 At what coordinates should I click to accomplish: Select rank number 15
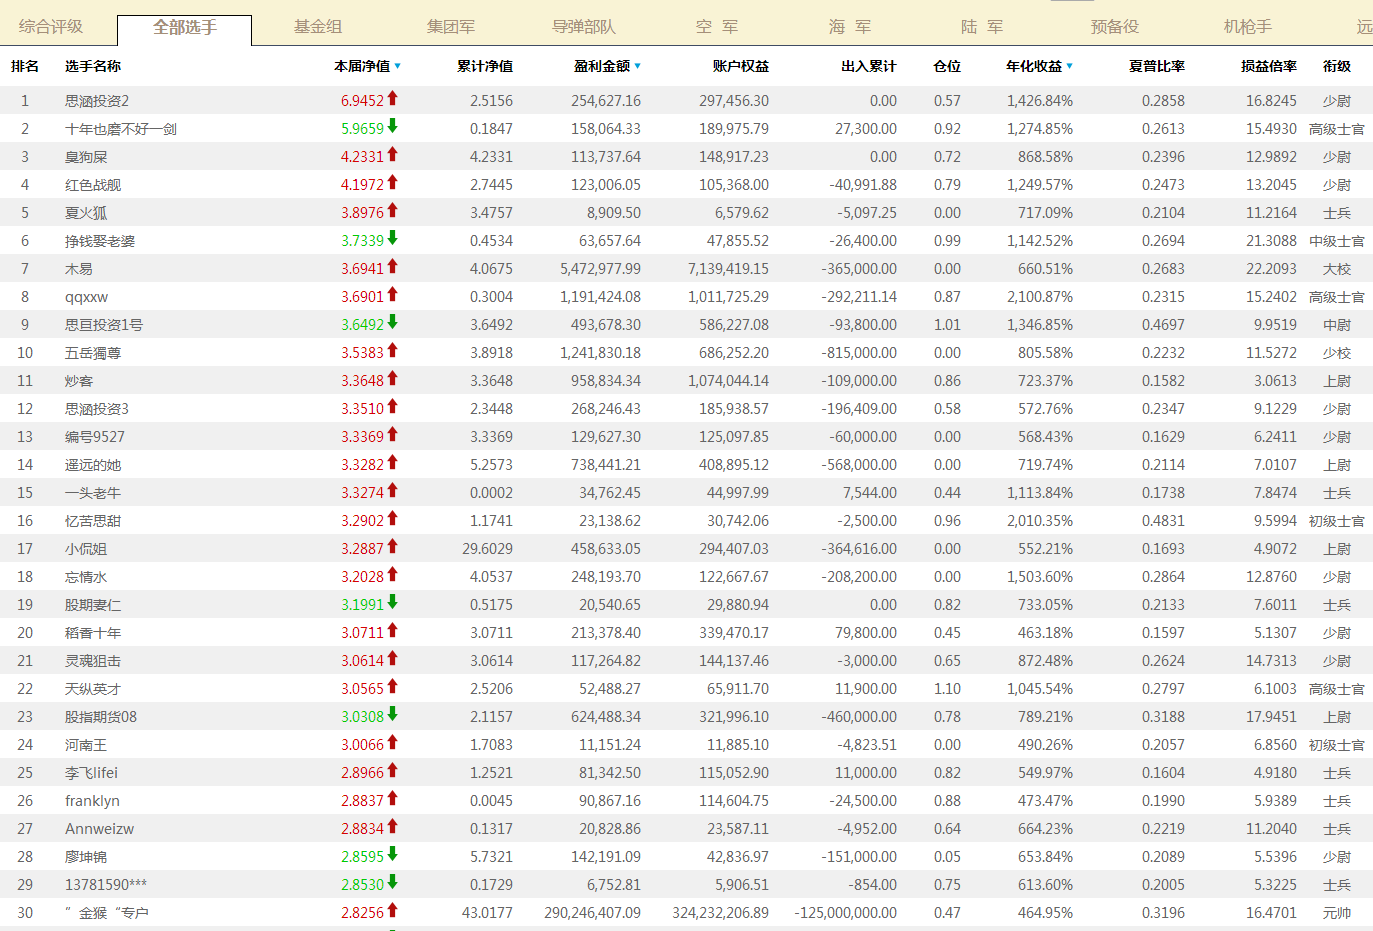[x=25, y=493]
